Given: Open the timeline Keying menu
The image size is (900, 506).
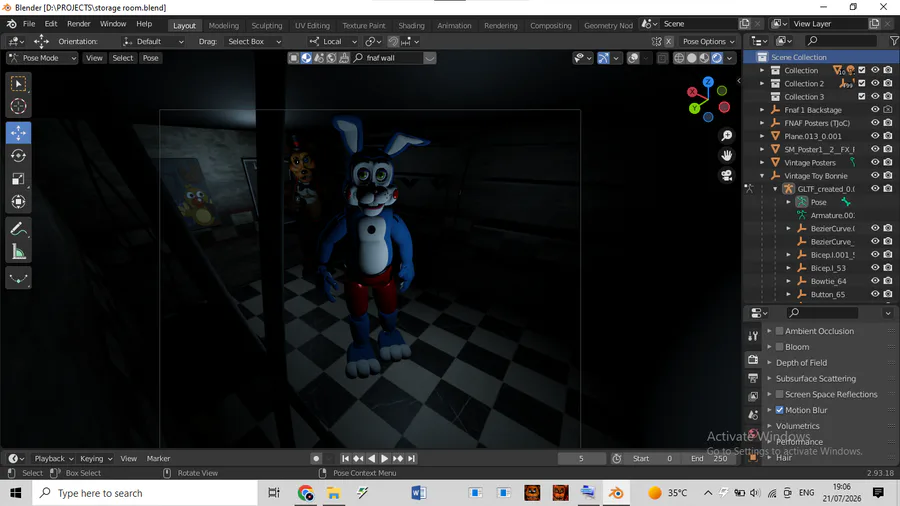Looking at the screenshot, I should [x=96, y=458].
